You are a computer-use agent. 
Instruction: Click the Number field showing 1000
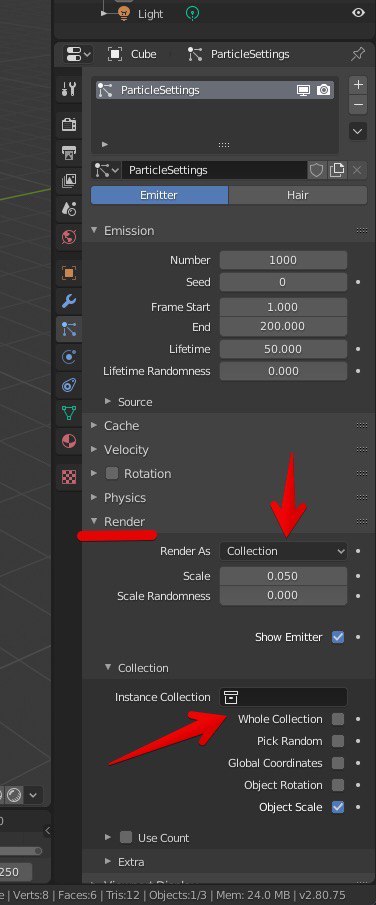point(283,260)
